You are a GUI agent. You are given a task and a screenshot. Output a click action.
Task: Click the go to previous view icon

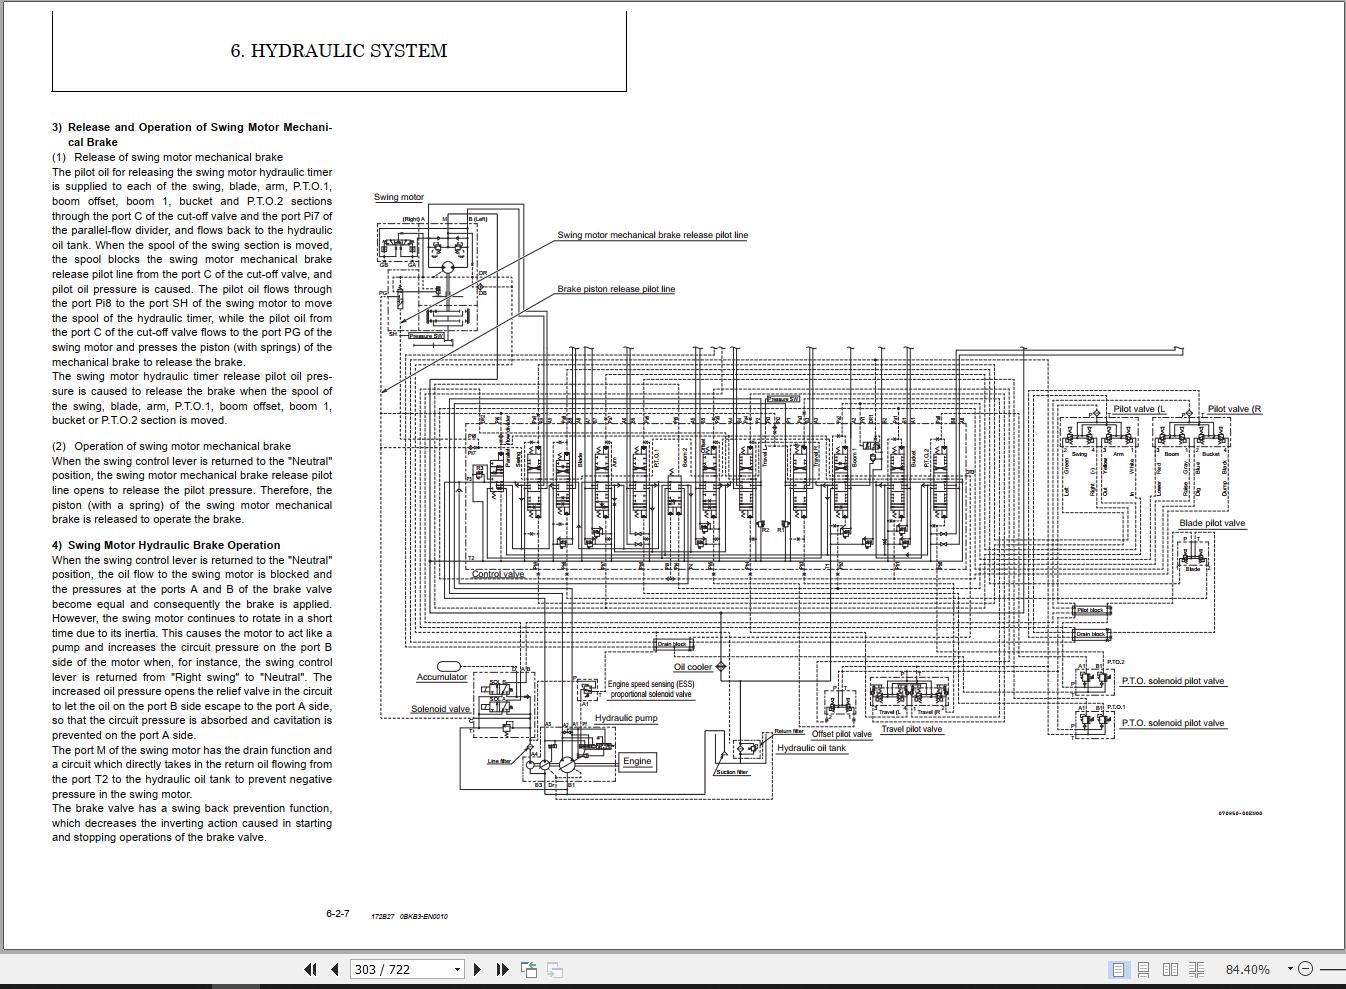click(x=529, y=969)
